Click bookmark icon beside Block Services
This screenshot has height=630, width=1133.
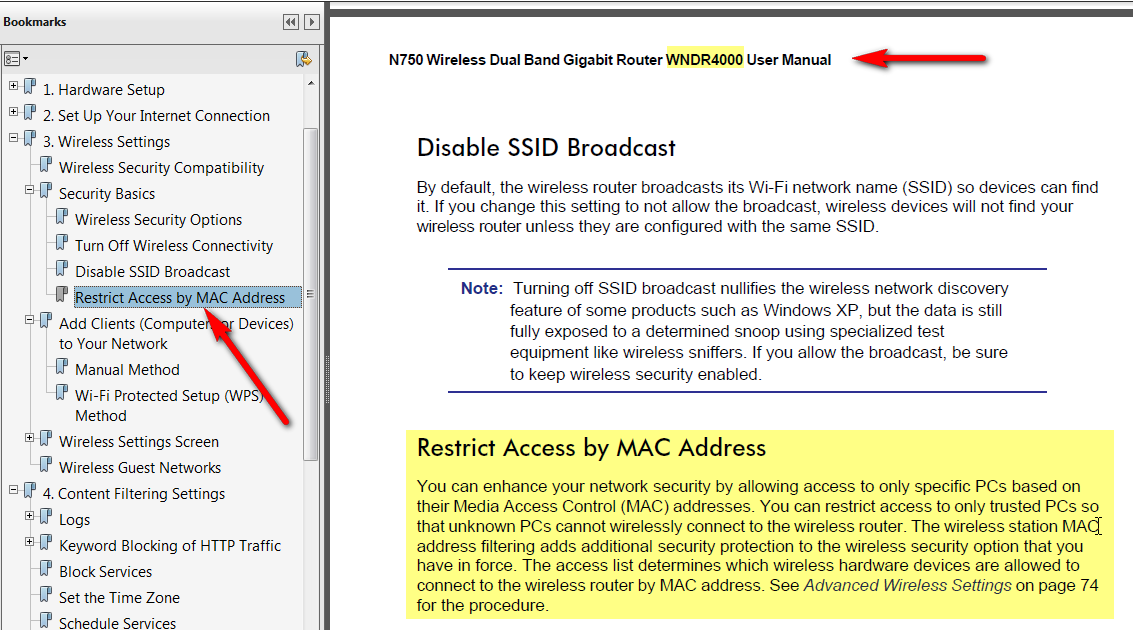[x=46, y=568]
